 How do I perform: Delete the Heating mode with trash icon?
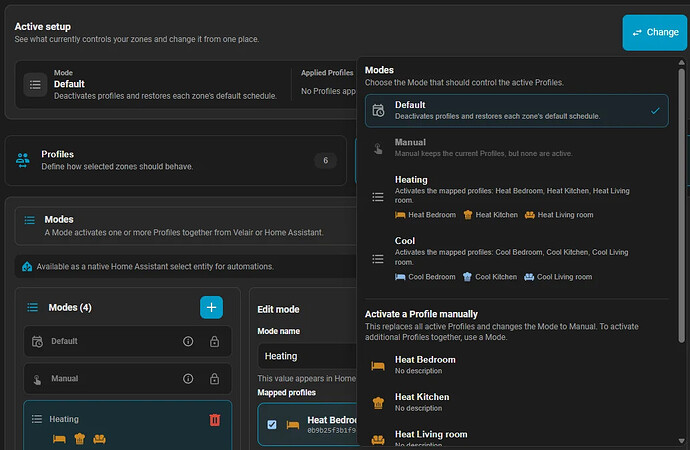(215, 420)
